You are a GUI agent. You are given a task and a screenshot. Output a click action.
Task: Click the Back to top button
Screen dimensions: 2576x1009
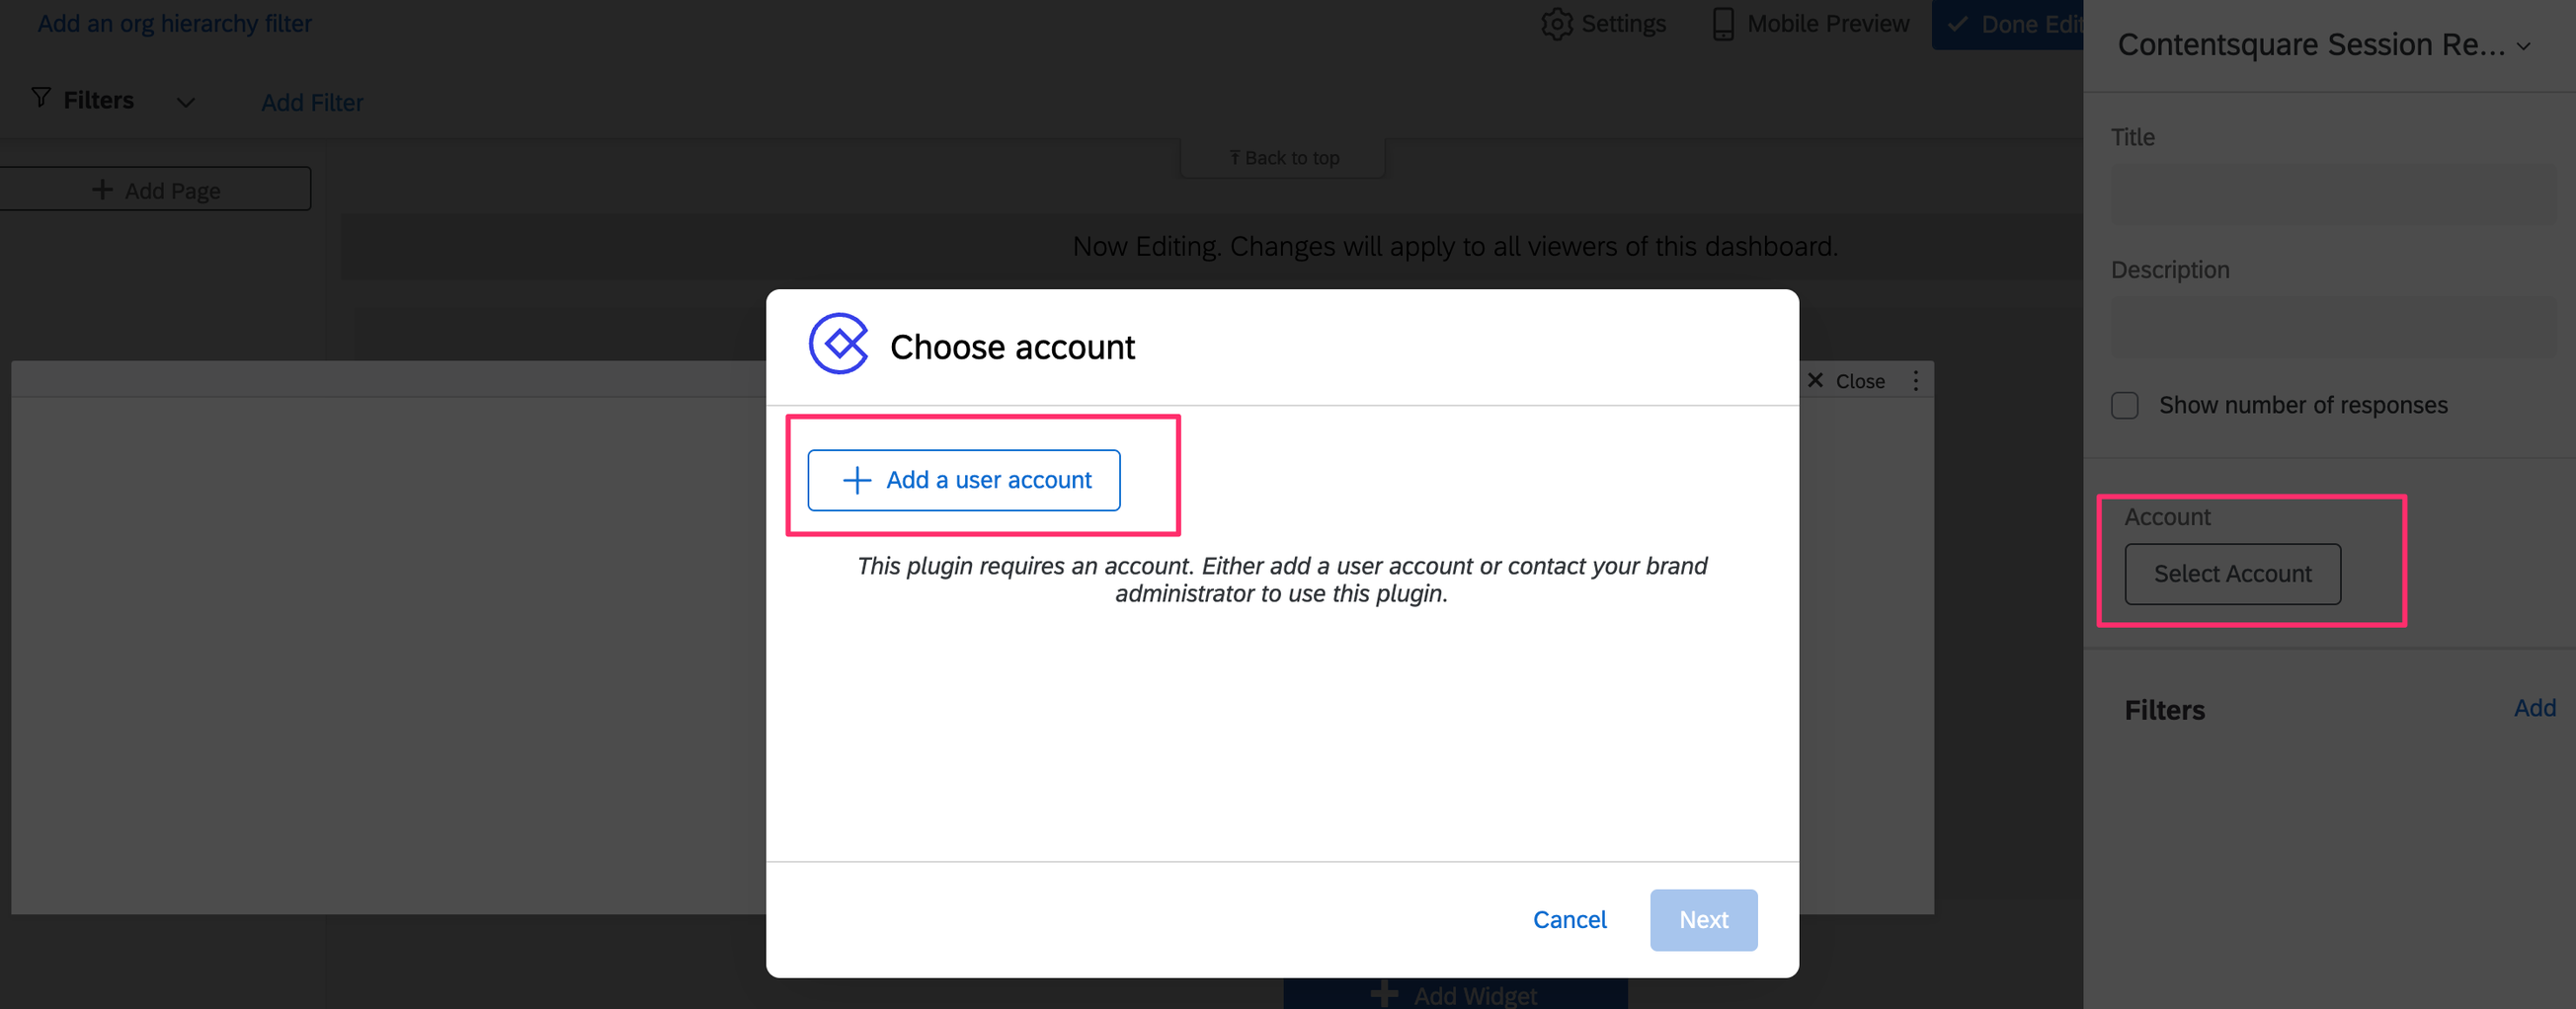click(x=1283, y=157)
